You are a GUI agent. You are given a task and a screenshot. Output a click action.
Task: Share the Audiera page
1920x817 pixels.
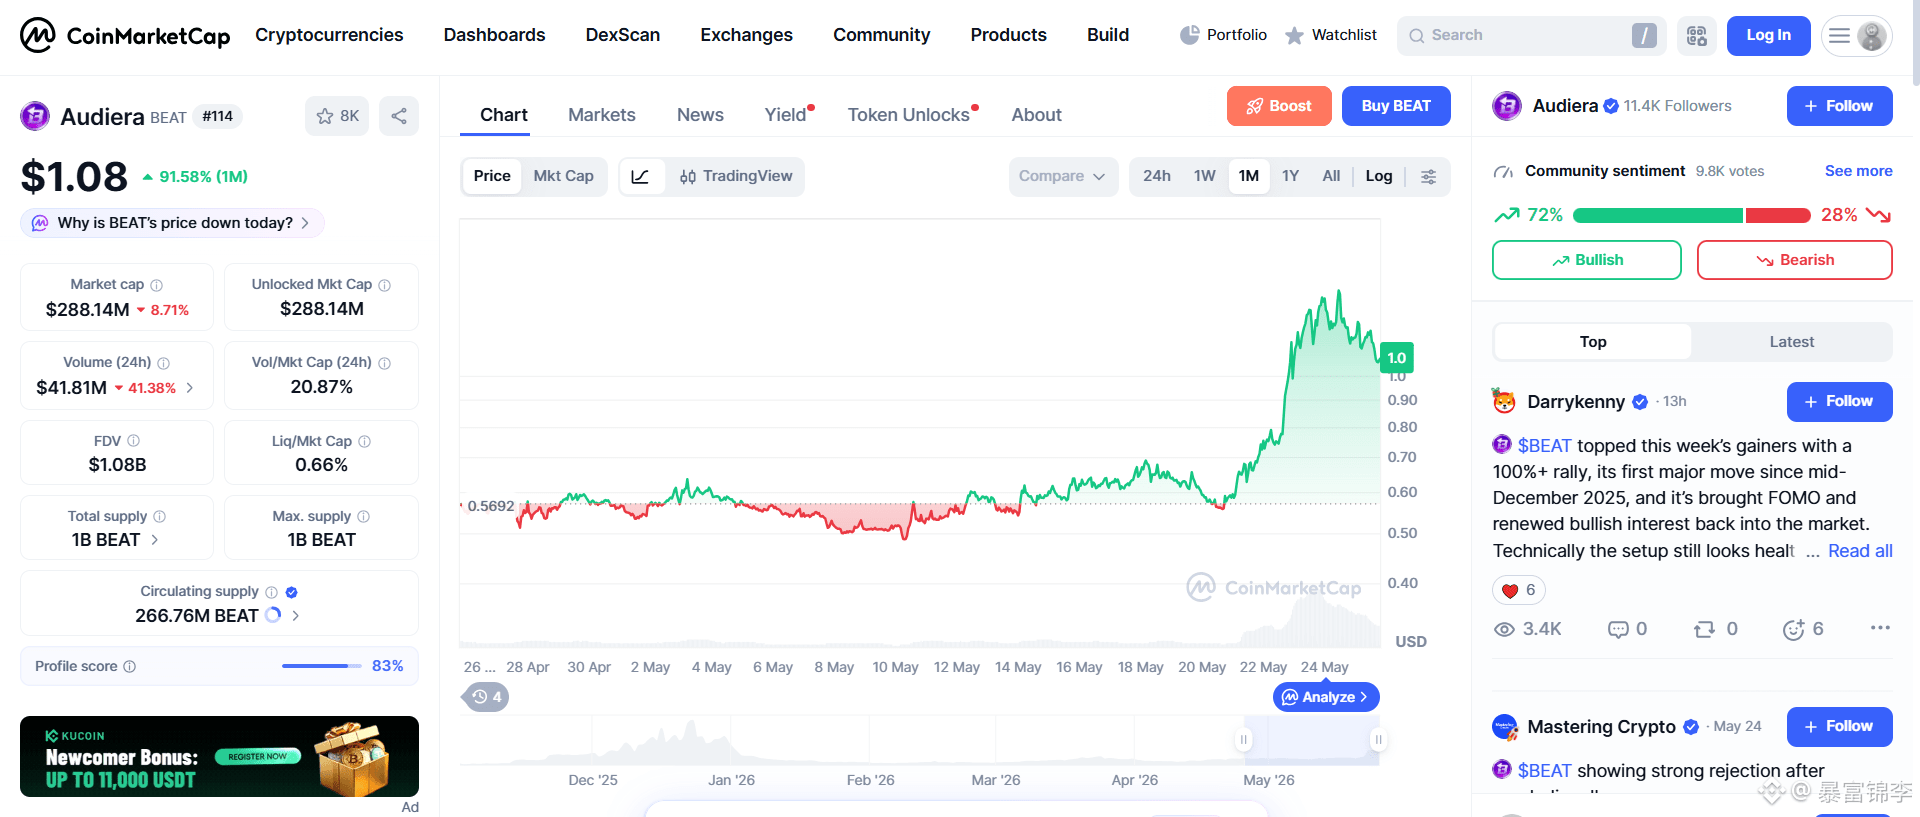click(x=399, y=116)
